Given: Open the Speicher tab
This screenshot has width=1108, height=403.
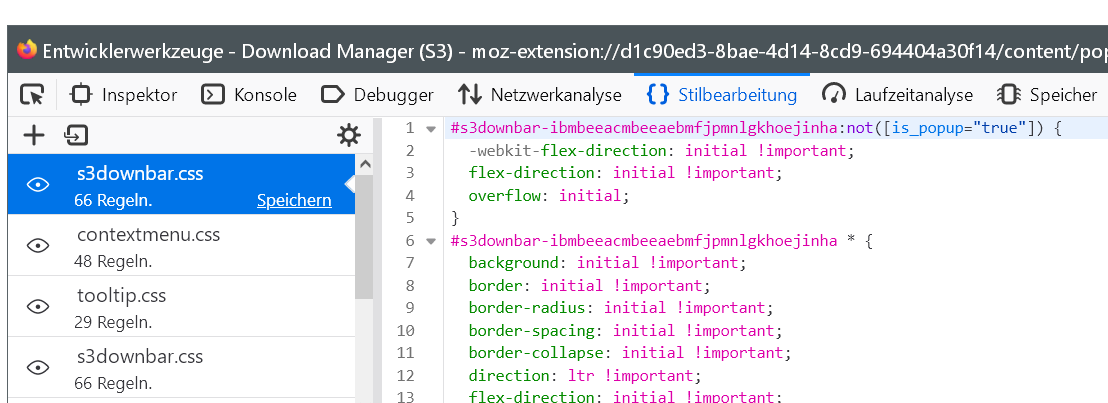Looking at the screenshot, I should click(1047, 95).
